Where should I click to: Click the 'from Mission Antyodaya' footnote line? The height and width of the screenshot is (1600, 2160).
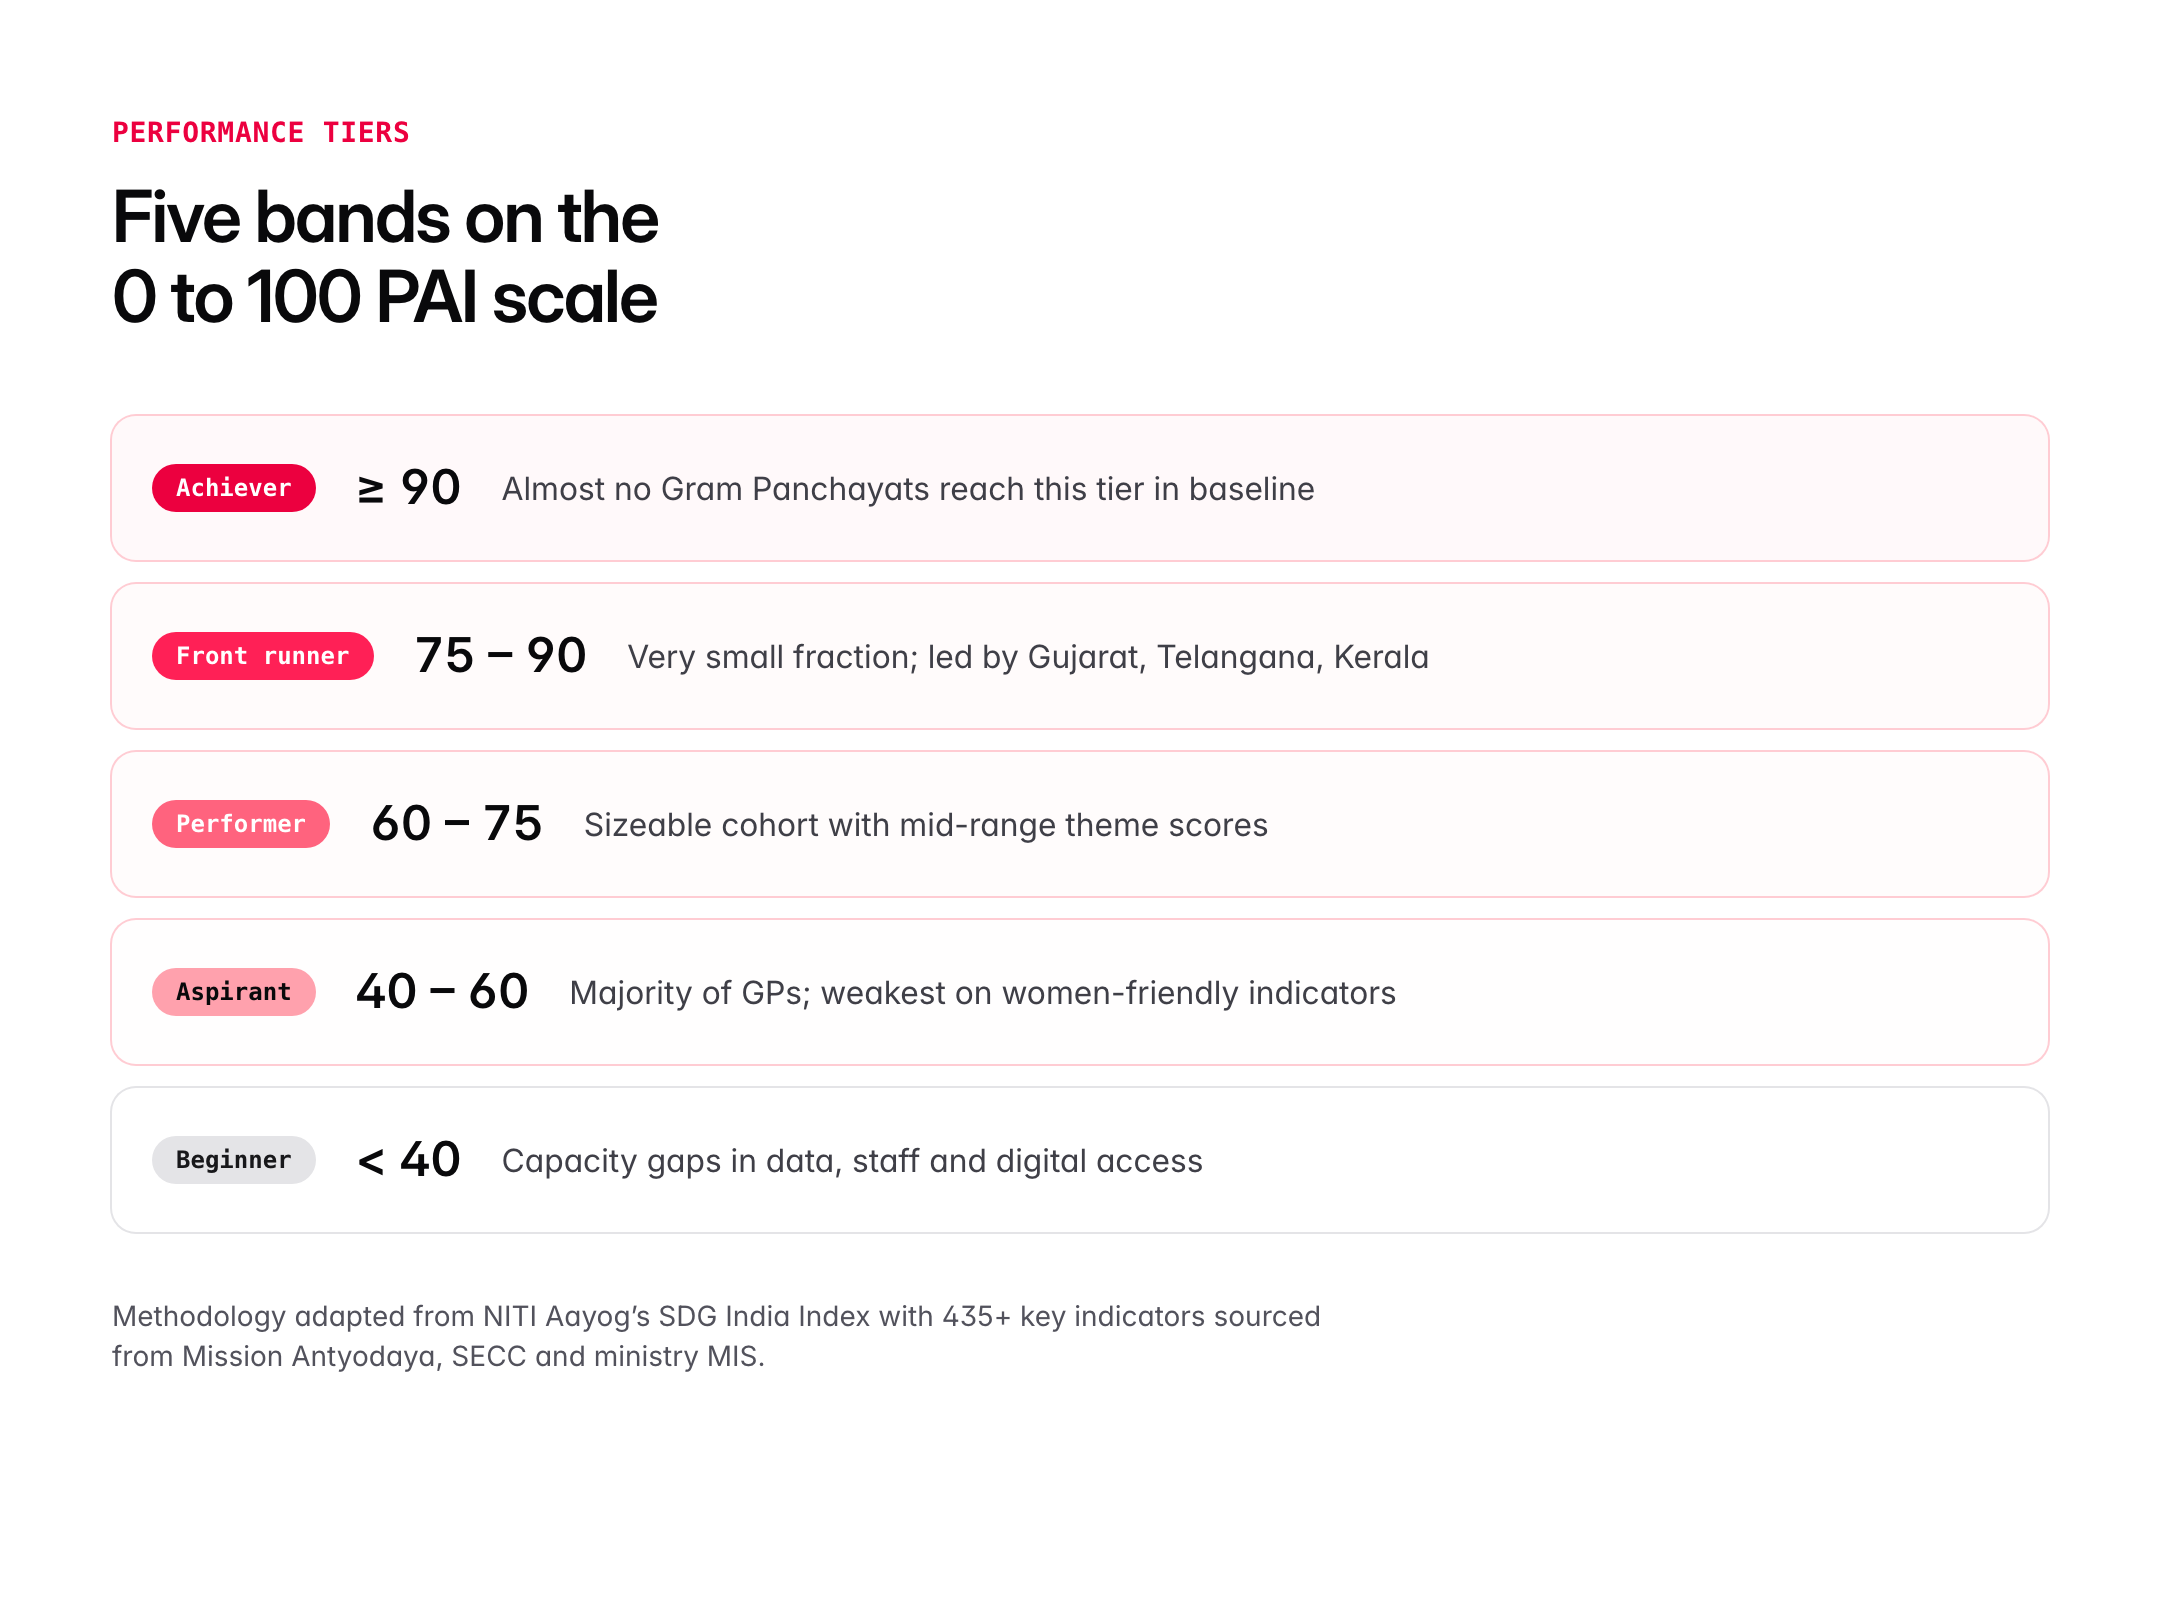pyautogui.click(x=438, y=1356)
